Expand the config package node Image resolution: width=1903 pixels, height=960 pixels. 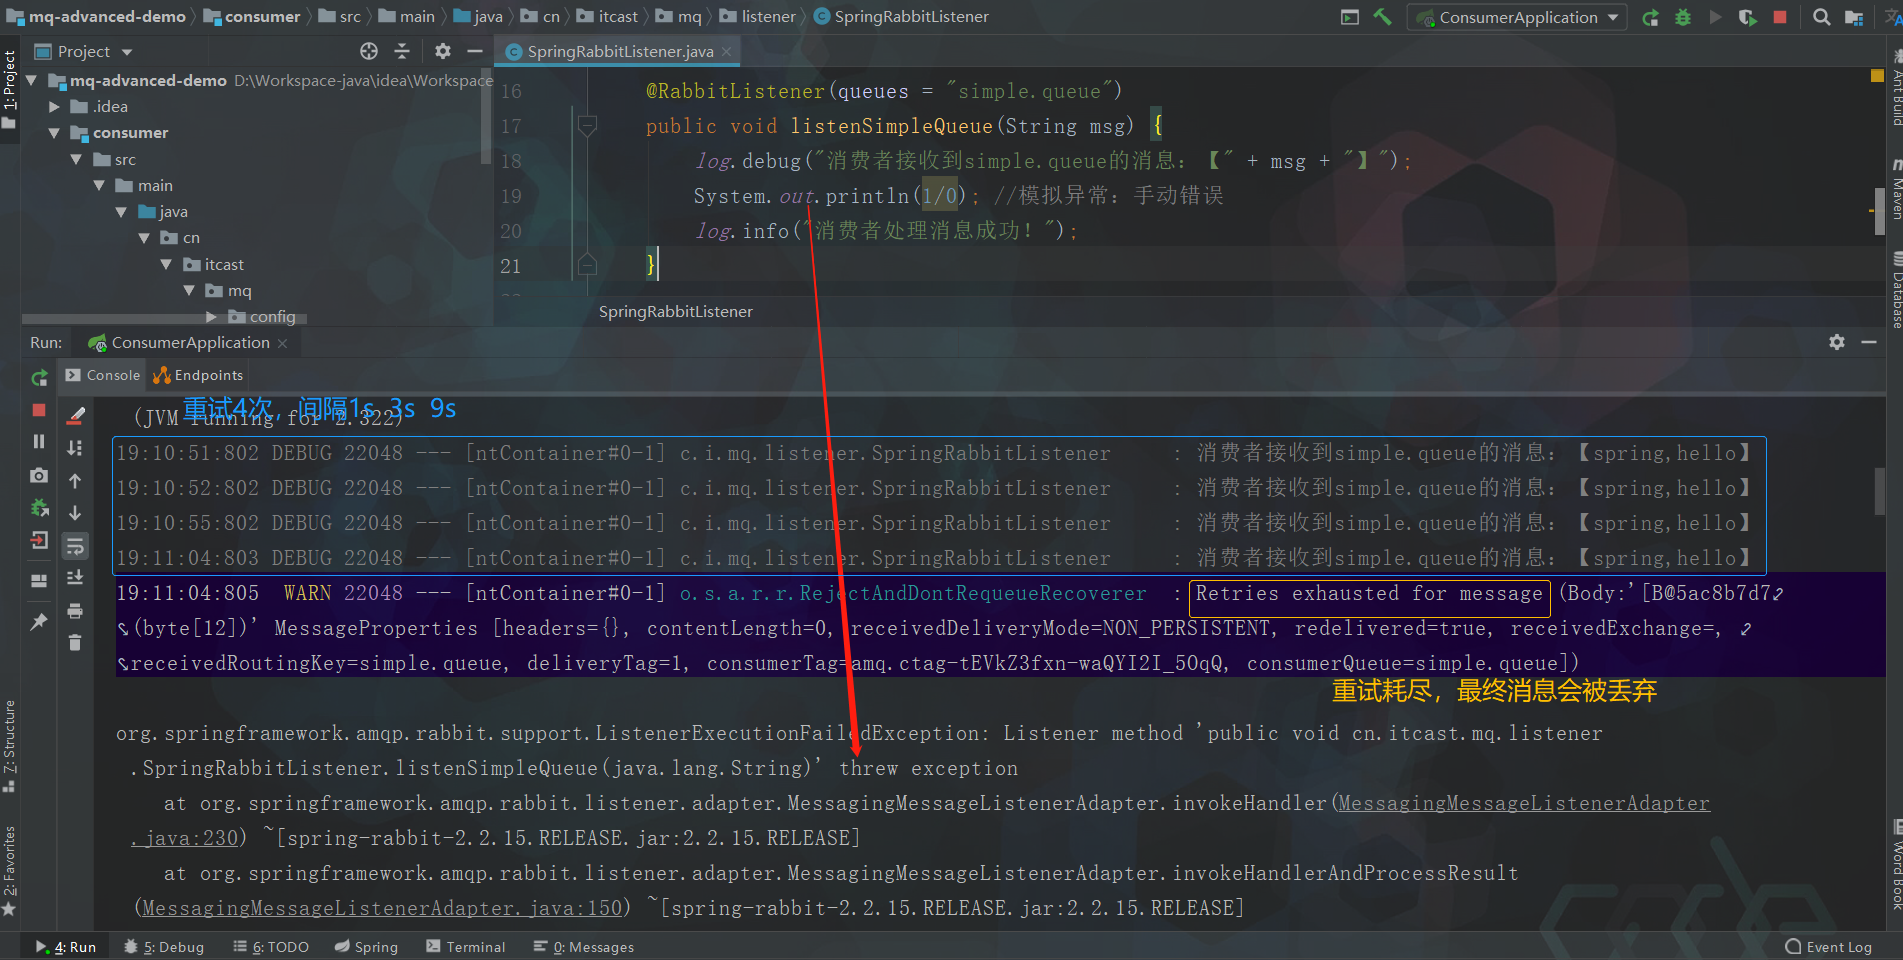pos(211,317)
